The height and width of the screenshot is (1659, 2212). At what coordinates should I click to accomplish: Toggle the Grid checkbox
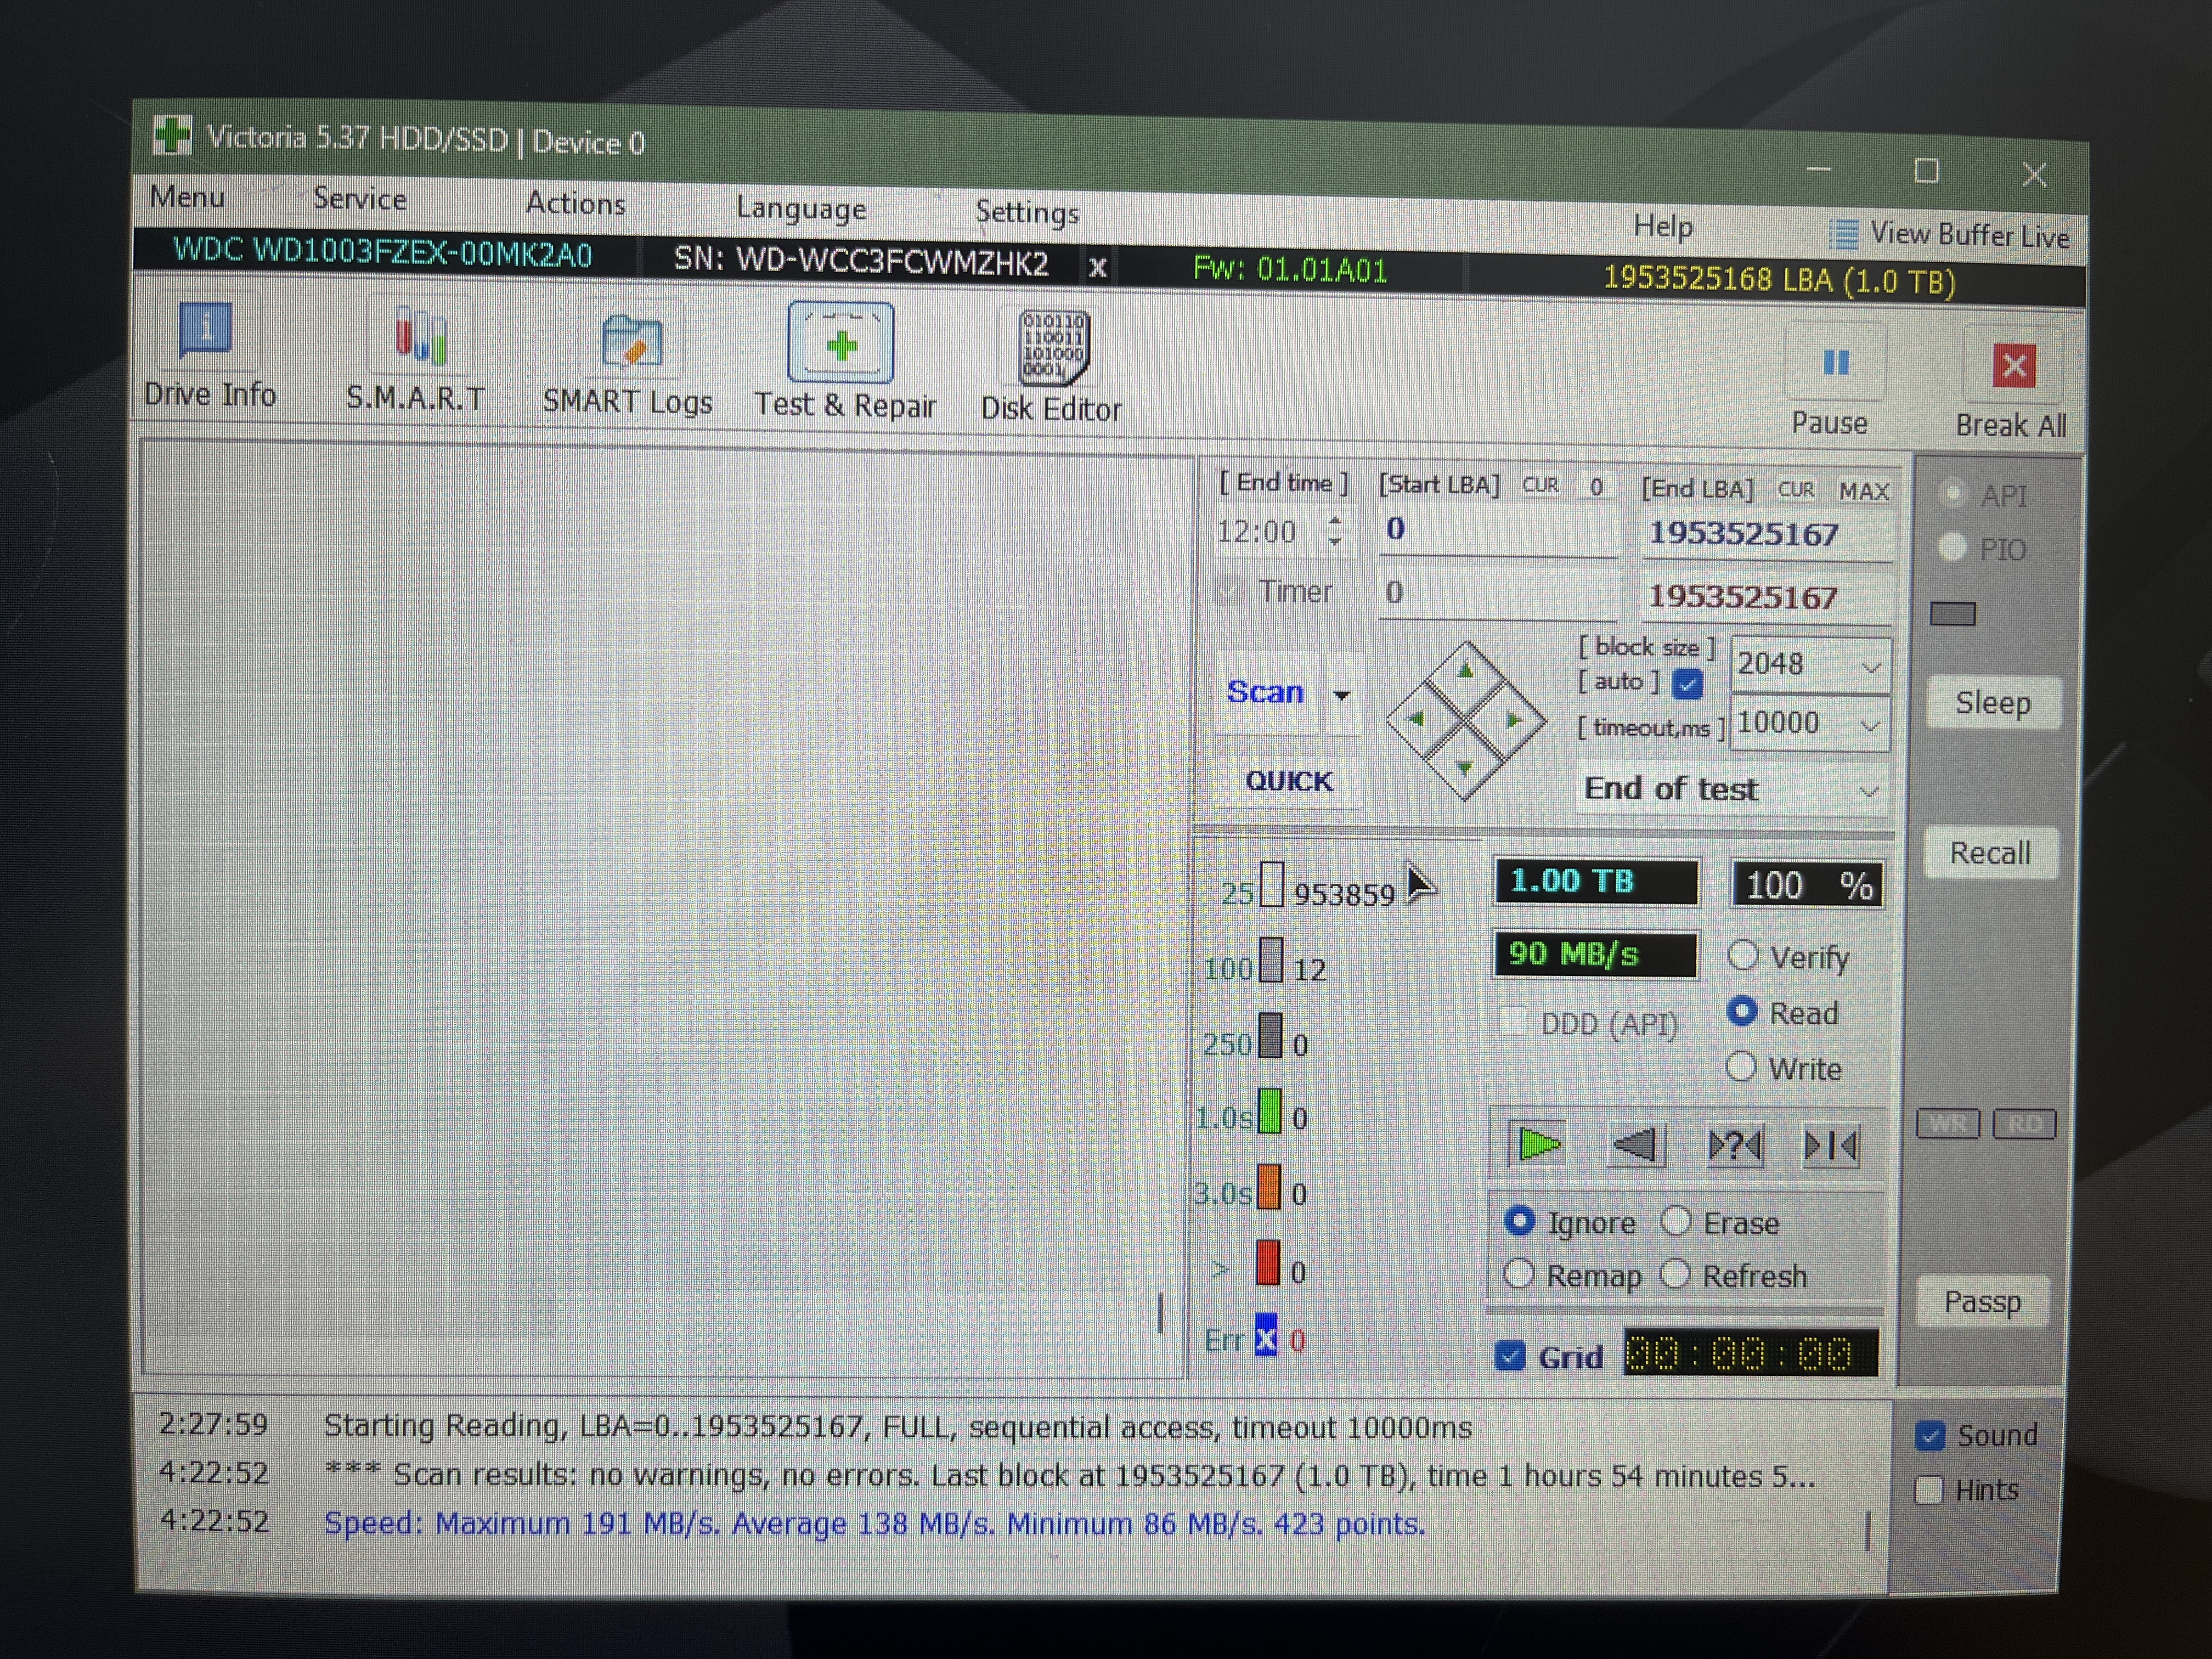tap(1510, 1356)
